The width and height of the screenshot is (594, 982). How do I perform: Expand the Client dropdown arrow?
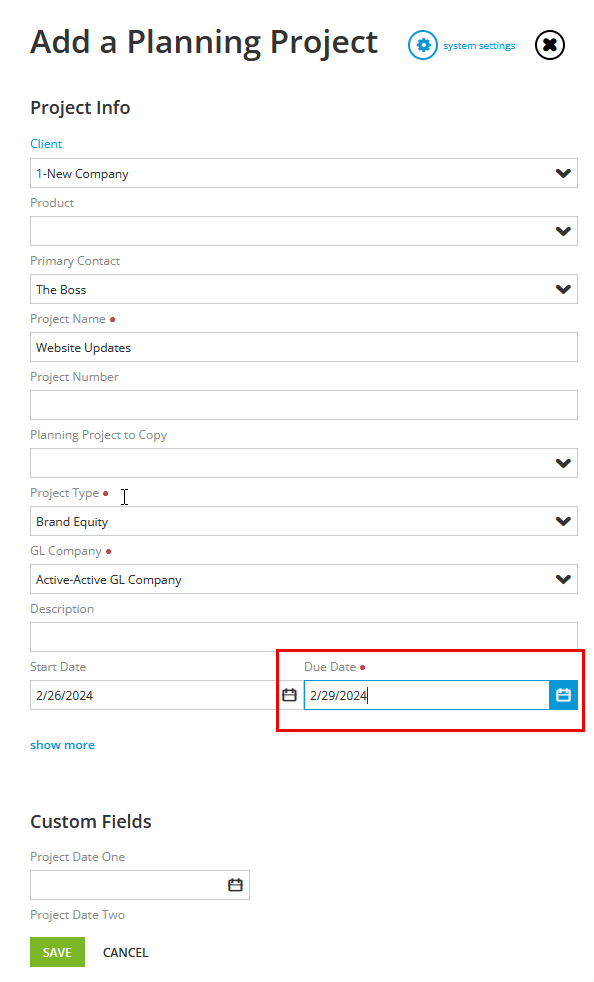[563, 173]
